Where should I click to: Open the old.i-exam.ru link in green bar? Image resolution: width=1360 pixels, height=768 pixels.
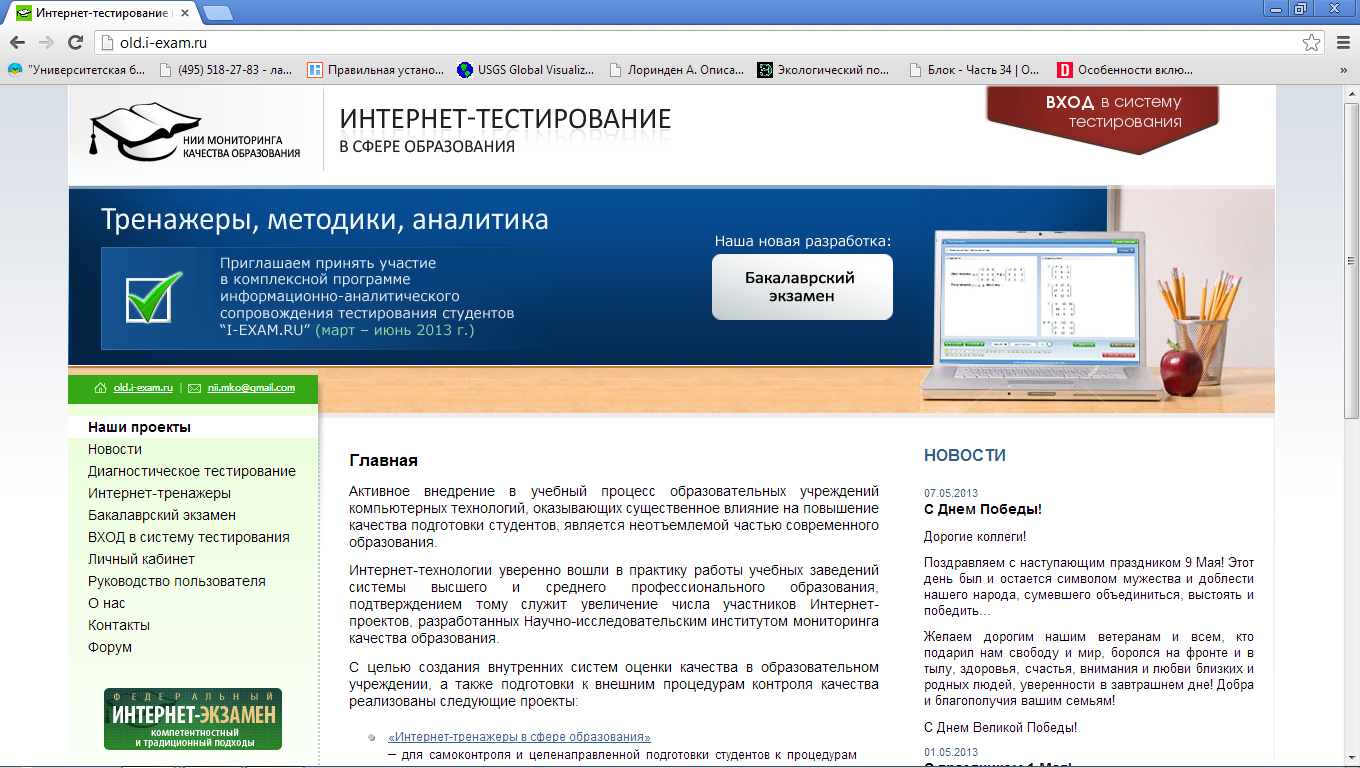pos(143,388)
